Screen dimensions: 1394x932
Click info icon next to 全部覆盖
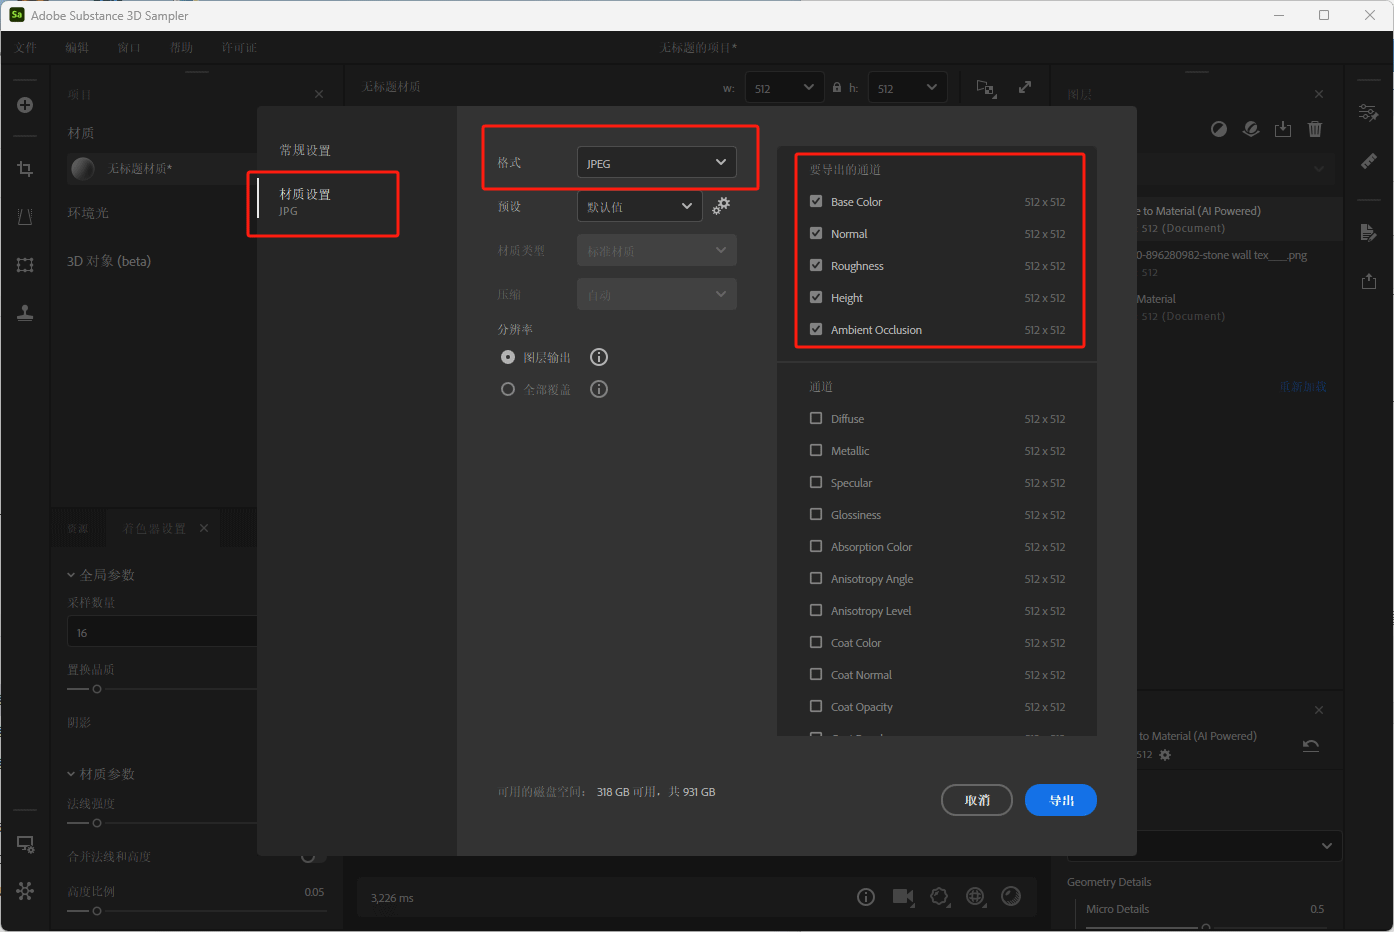[599, 389]
